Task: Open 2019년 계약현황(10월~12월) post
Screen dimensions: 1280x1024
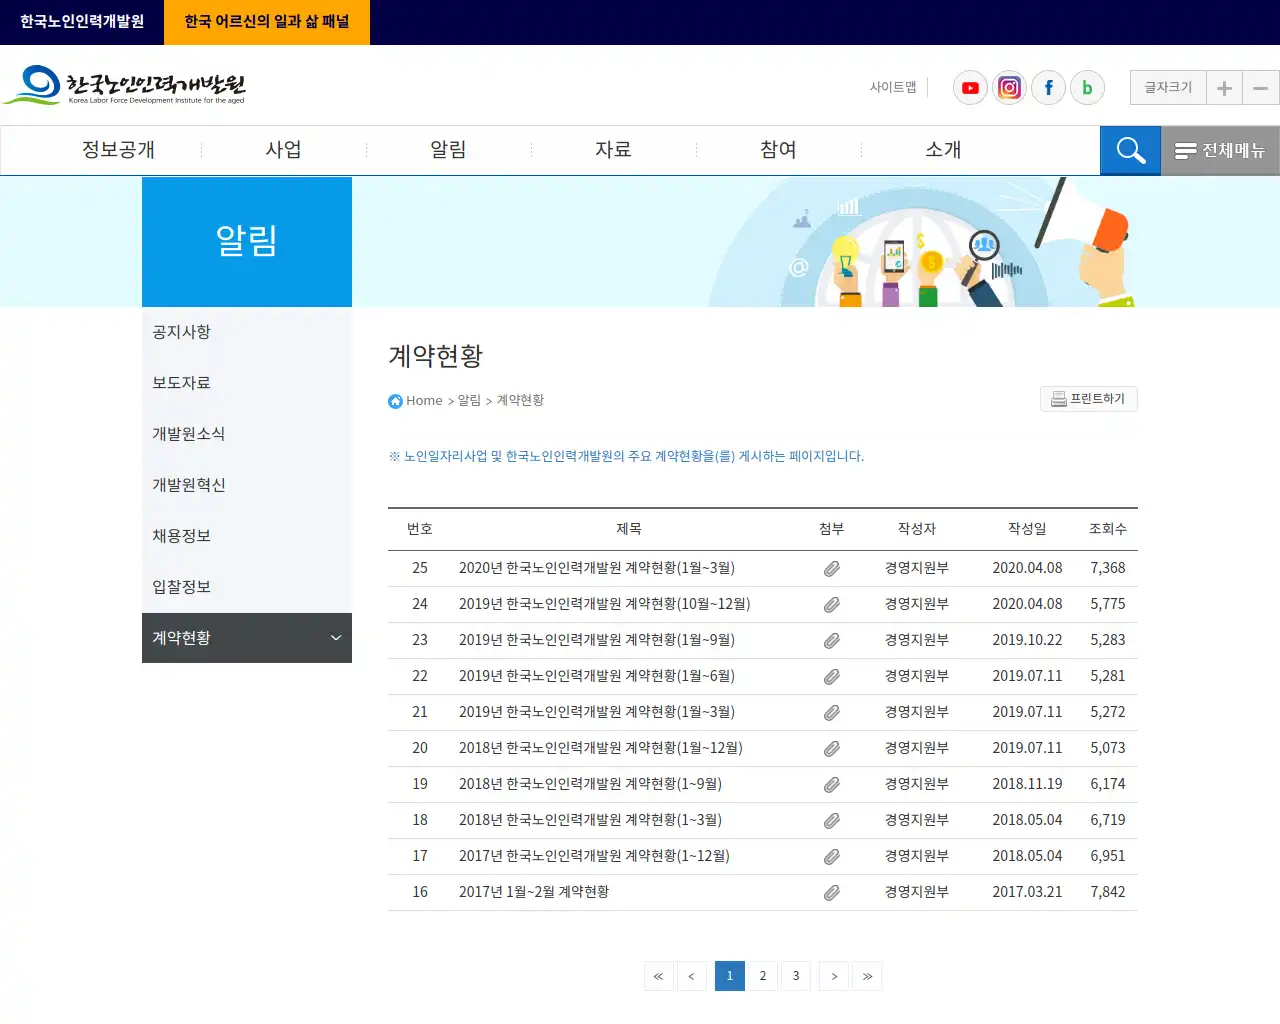Action: point(605,604)
